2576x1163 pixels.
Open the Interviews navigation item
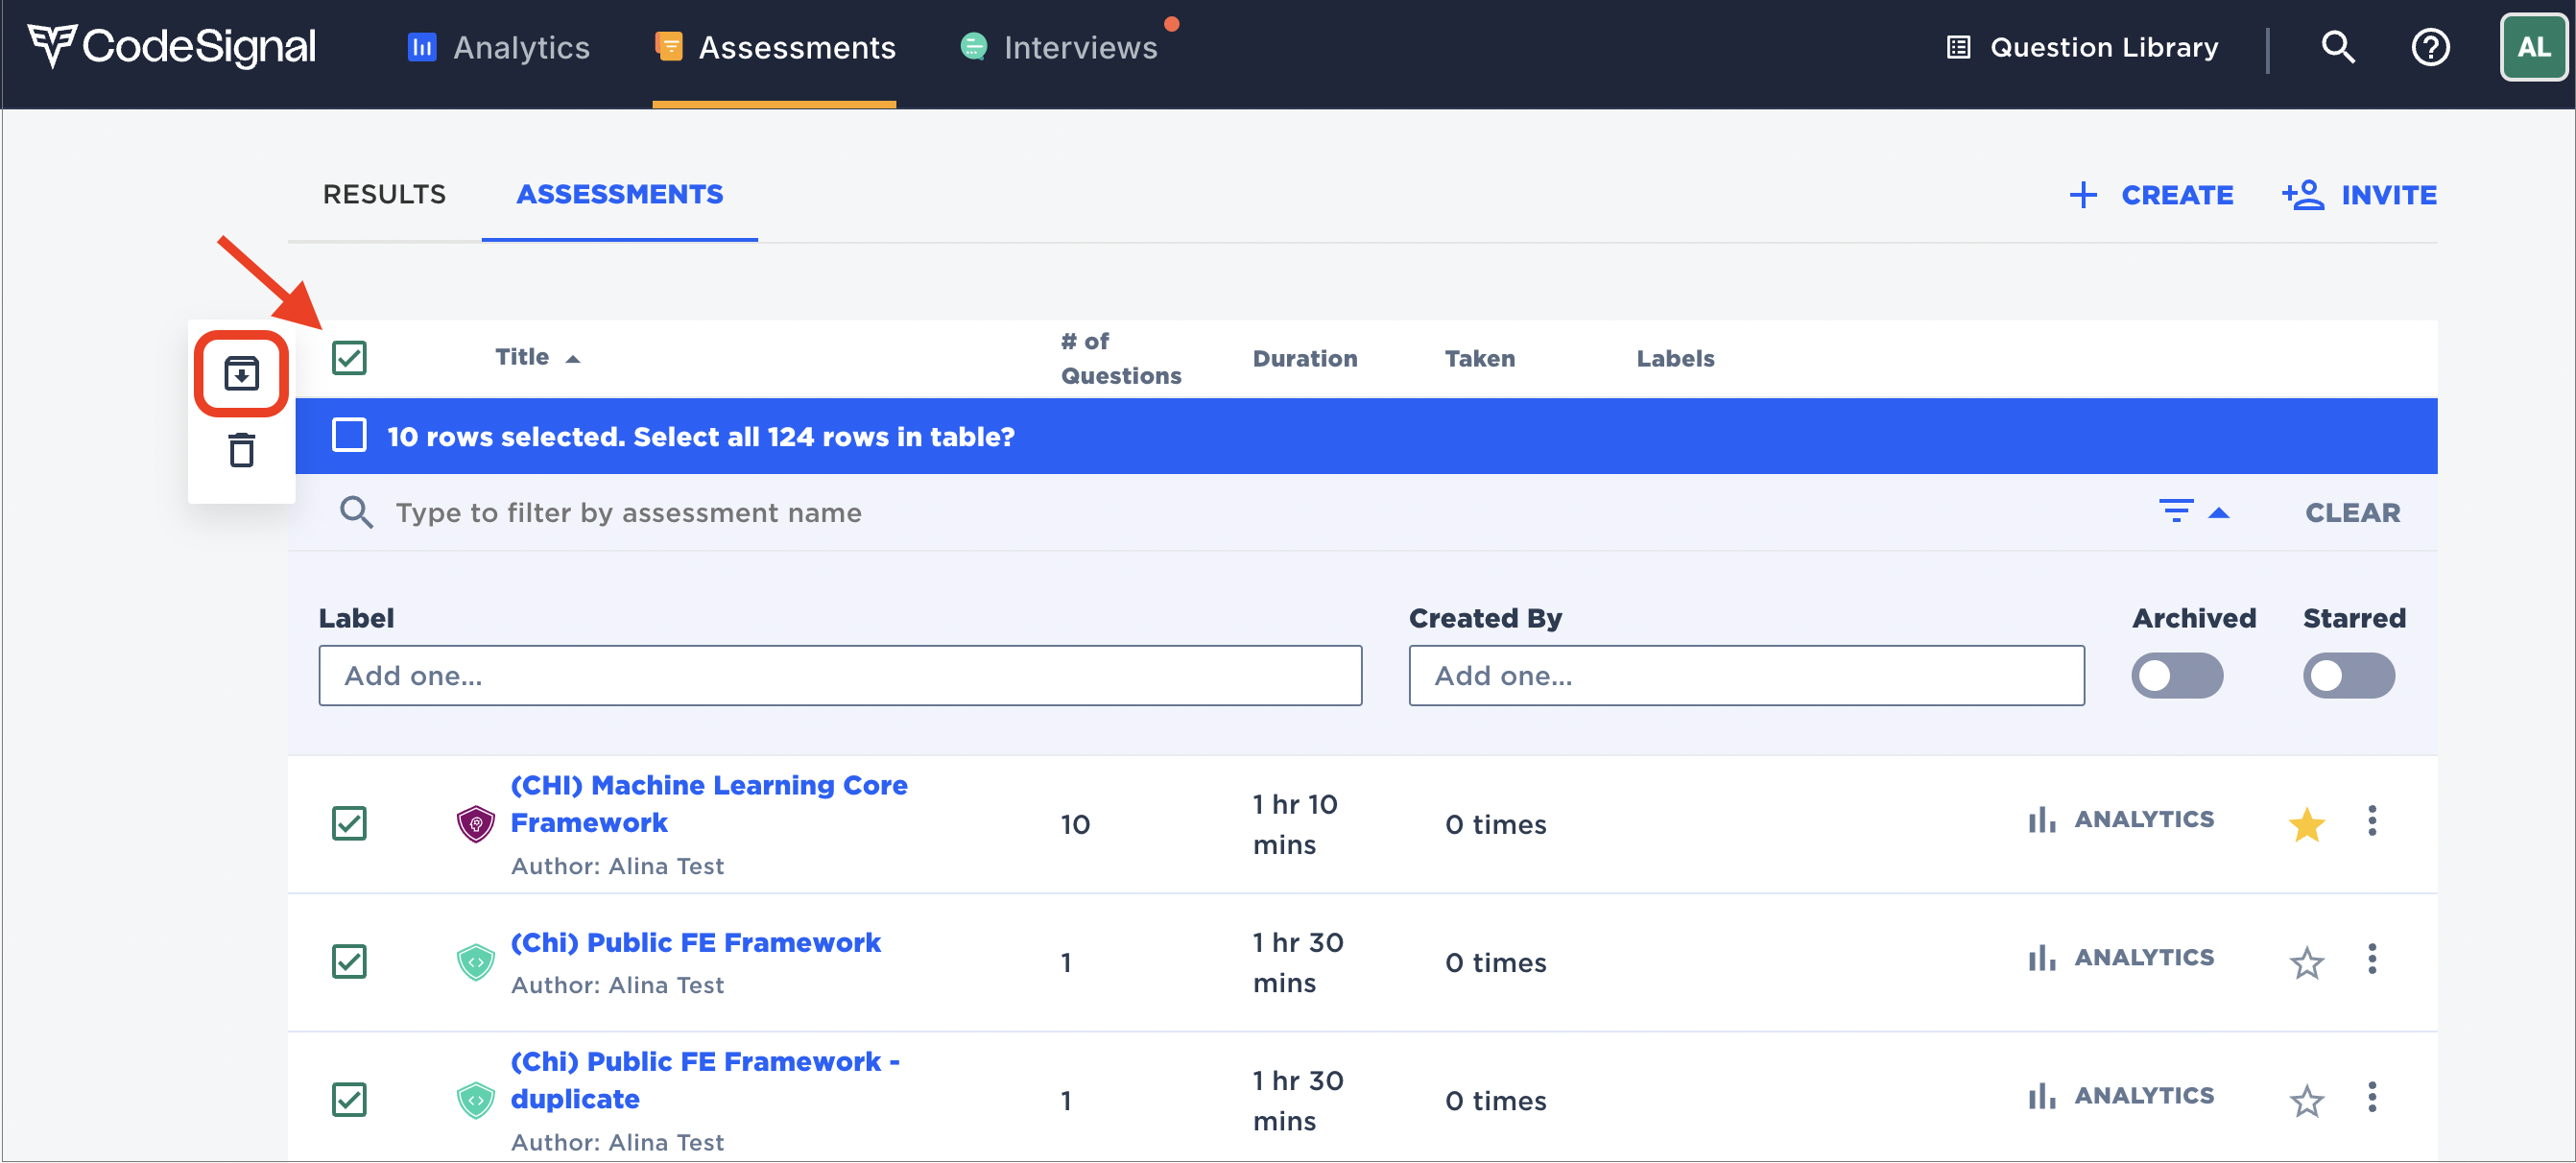1078,47
